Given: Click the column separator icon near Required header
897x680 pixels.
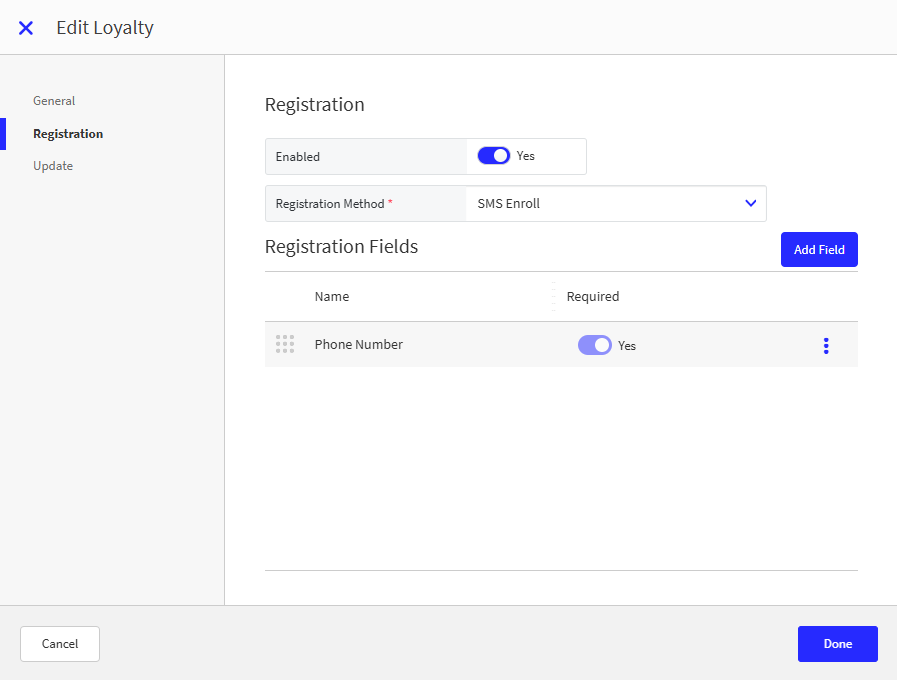Looking at the screenshot, I should [x=554, y=296].
